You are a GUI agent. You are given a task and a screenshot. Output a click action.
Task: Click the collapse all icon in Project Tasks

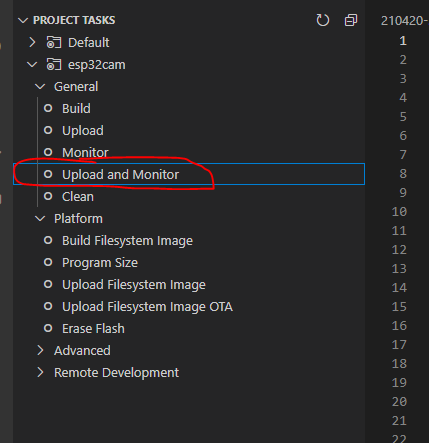pos(351,20)
